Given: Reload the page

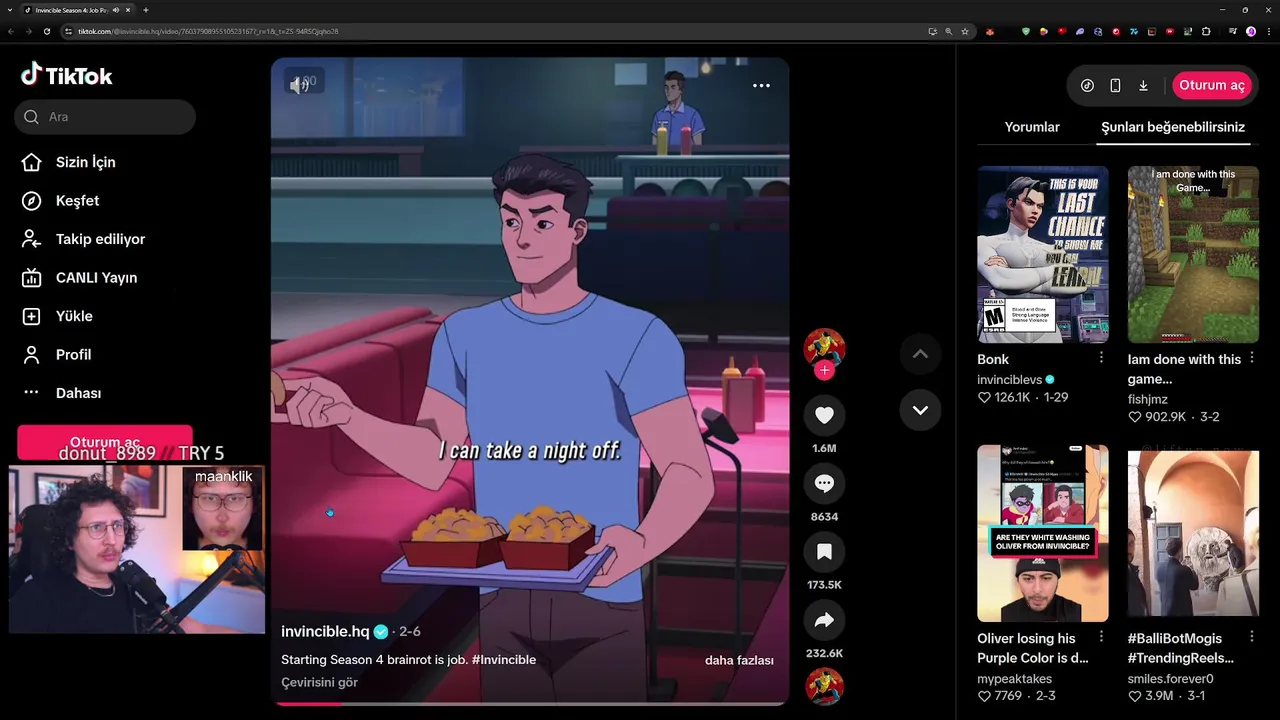Looking at the screenshot, I should tap(47, 31).
